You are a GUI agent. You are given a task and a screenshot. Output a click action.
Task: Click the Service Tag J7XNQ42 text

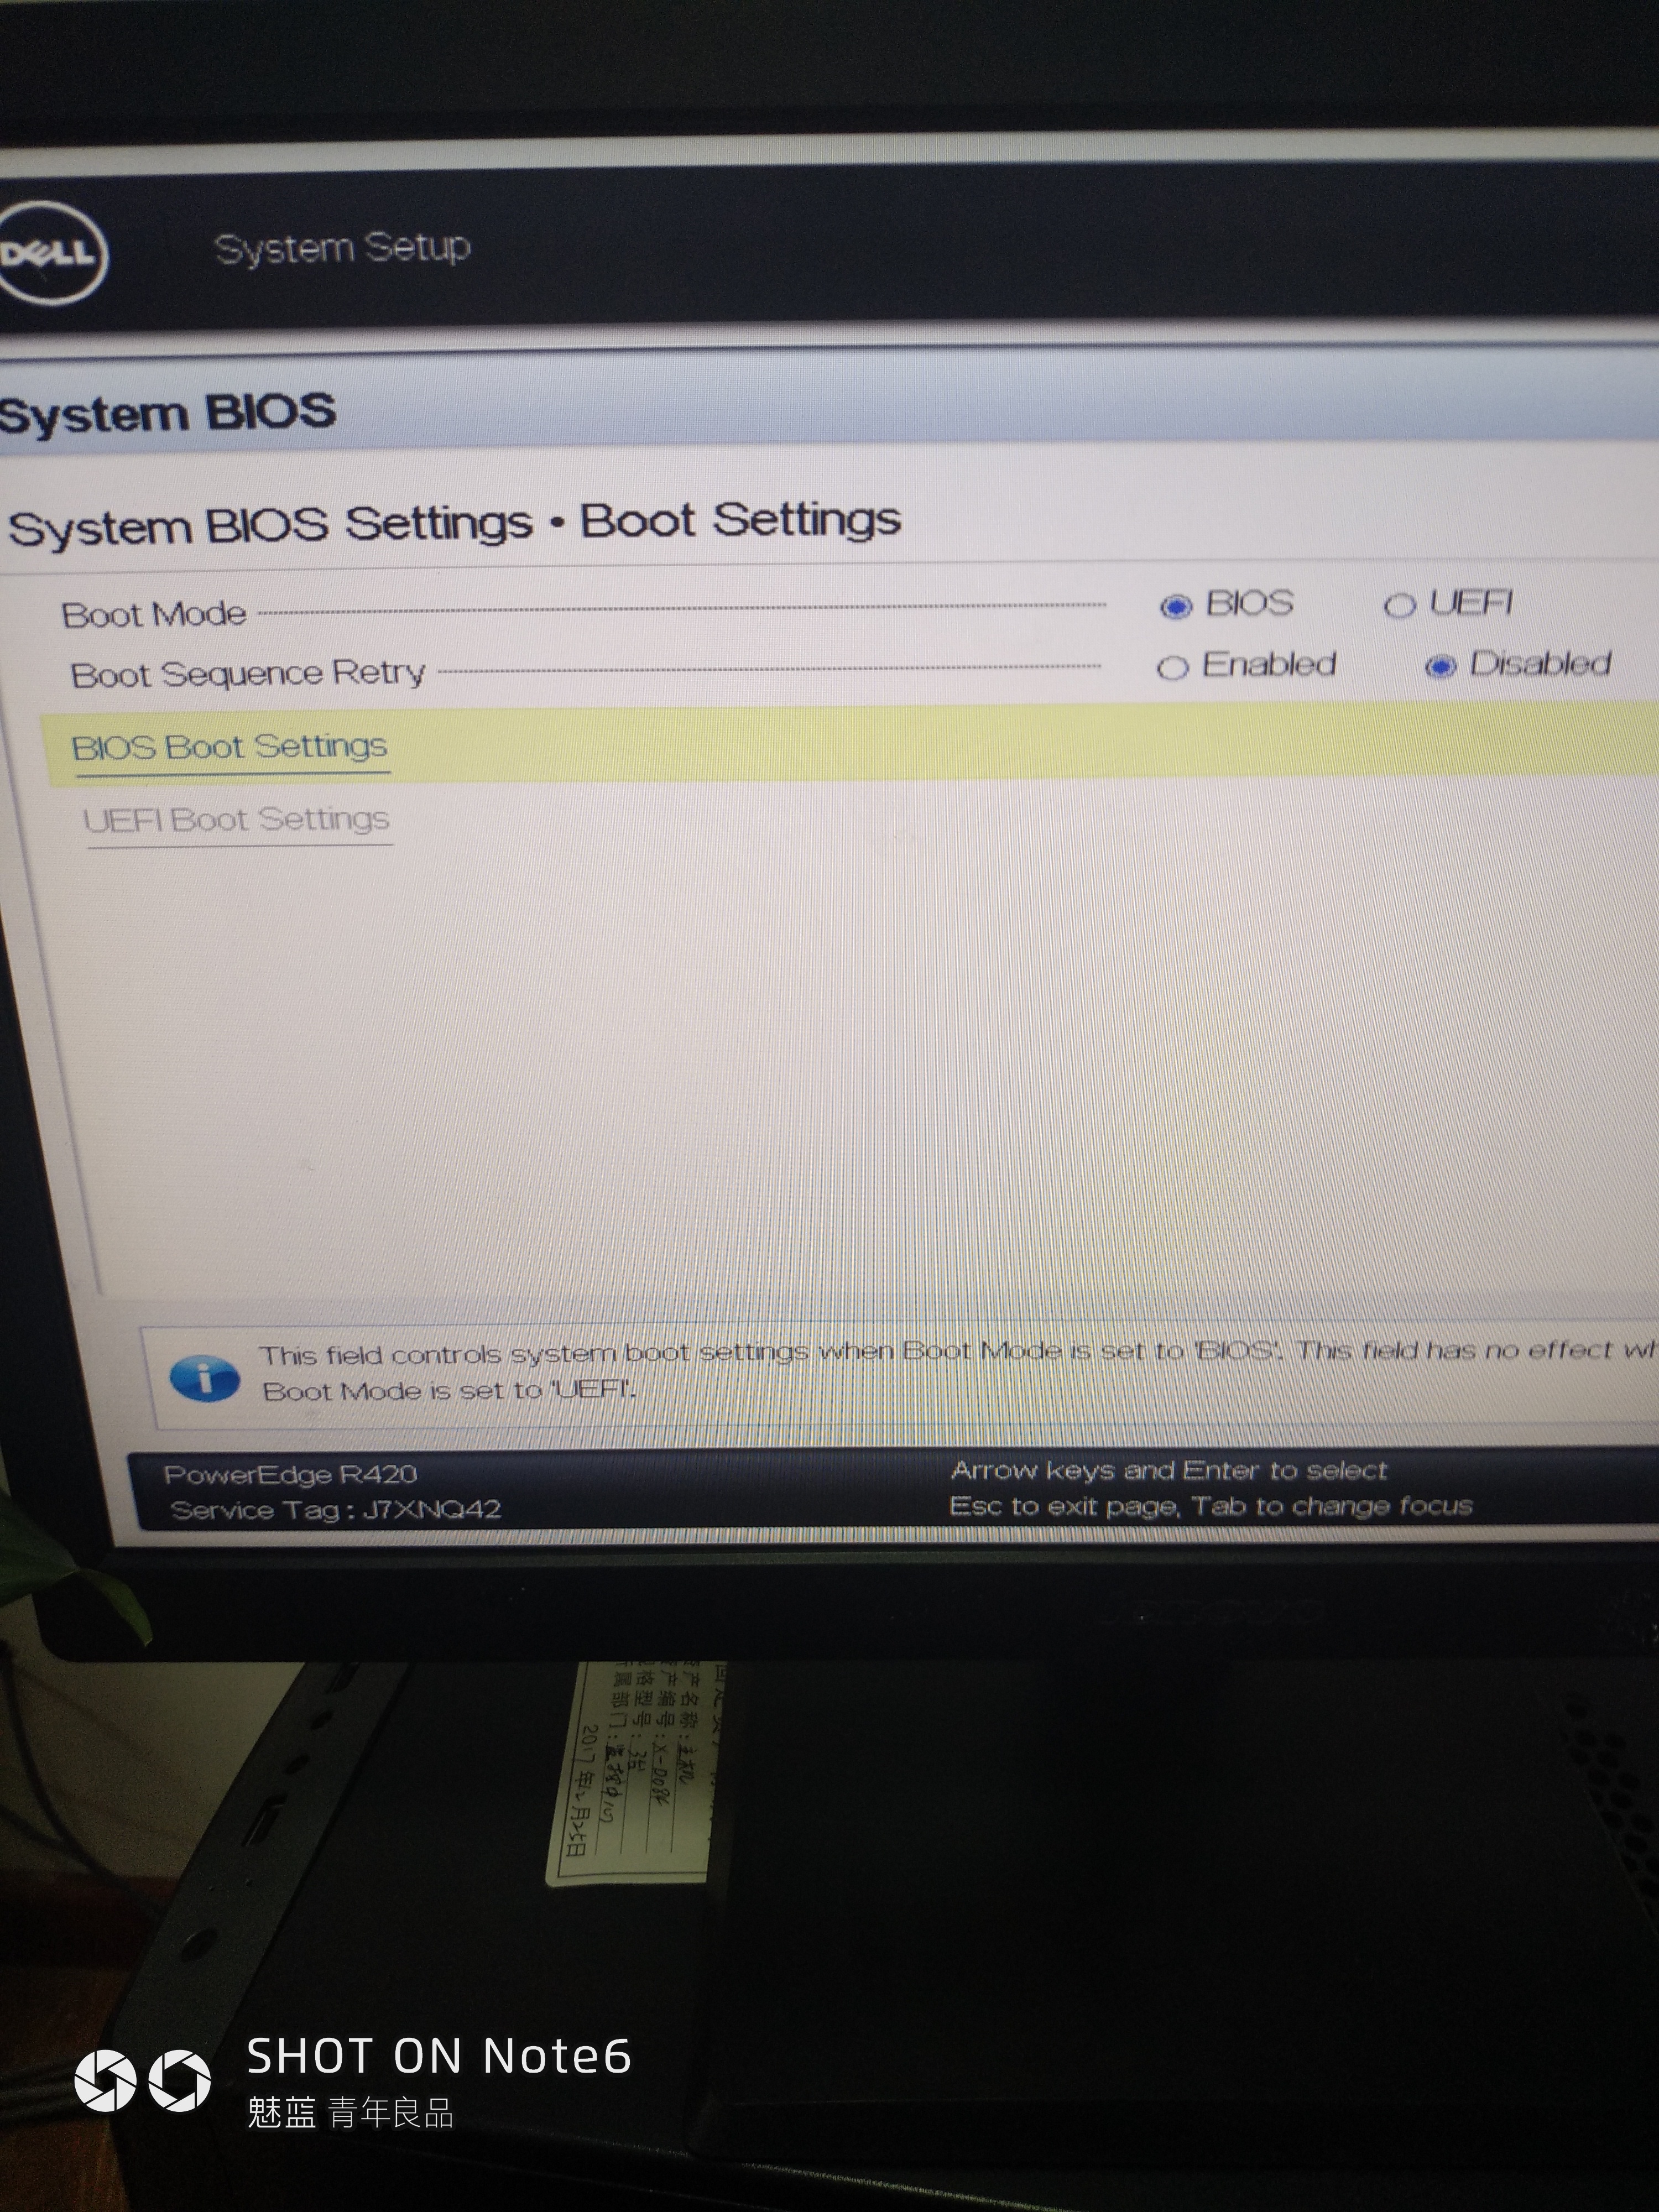tap(336, 1509)
